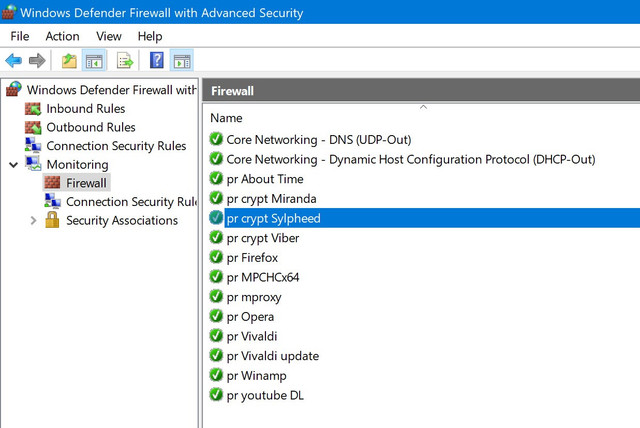The height and width of the screenshot is (428, 640).
Task: Select the Core Networking DHCP-Out rule
Action: (411, 159)
